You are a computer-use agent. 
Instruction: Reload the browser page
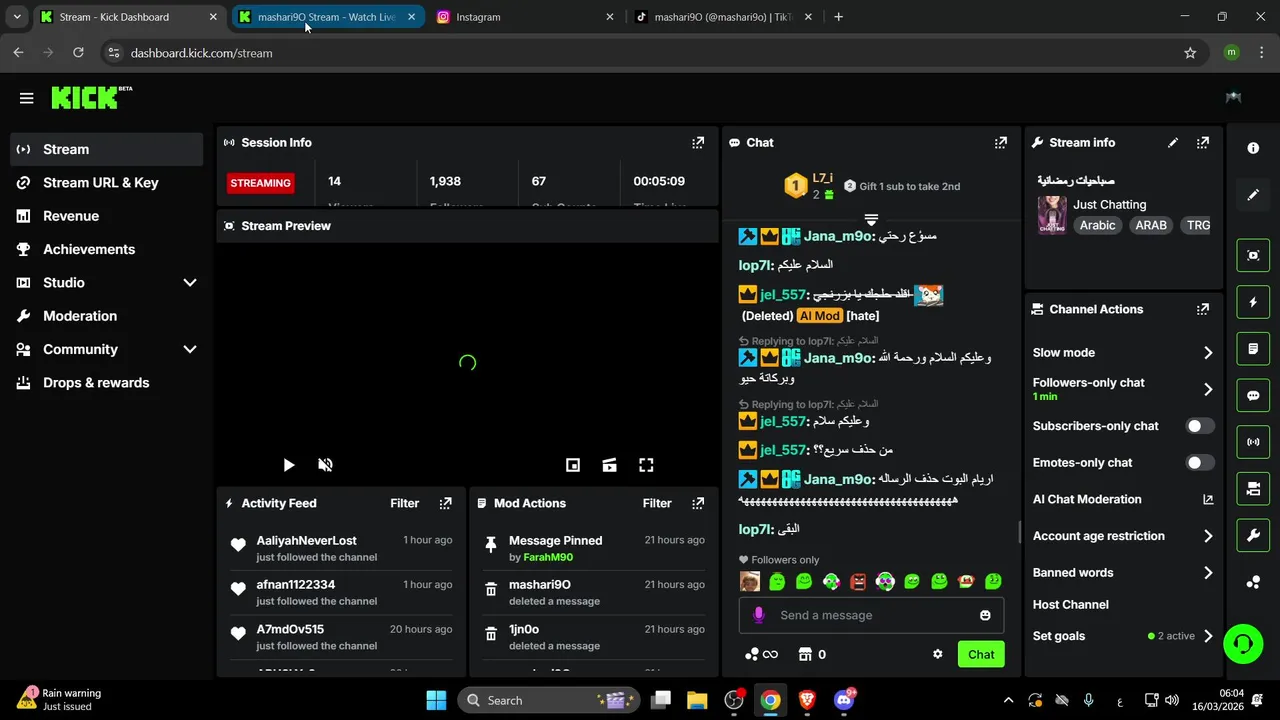click(78, 53)
